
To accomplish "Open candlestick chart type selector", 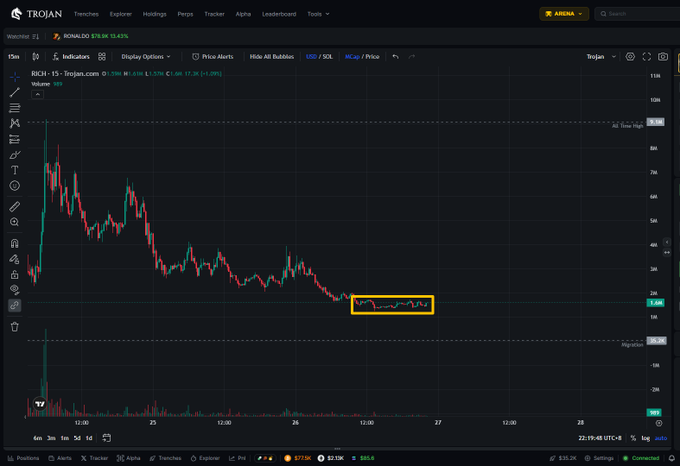I will 36,57.
